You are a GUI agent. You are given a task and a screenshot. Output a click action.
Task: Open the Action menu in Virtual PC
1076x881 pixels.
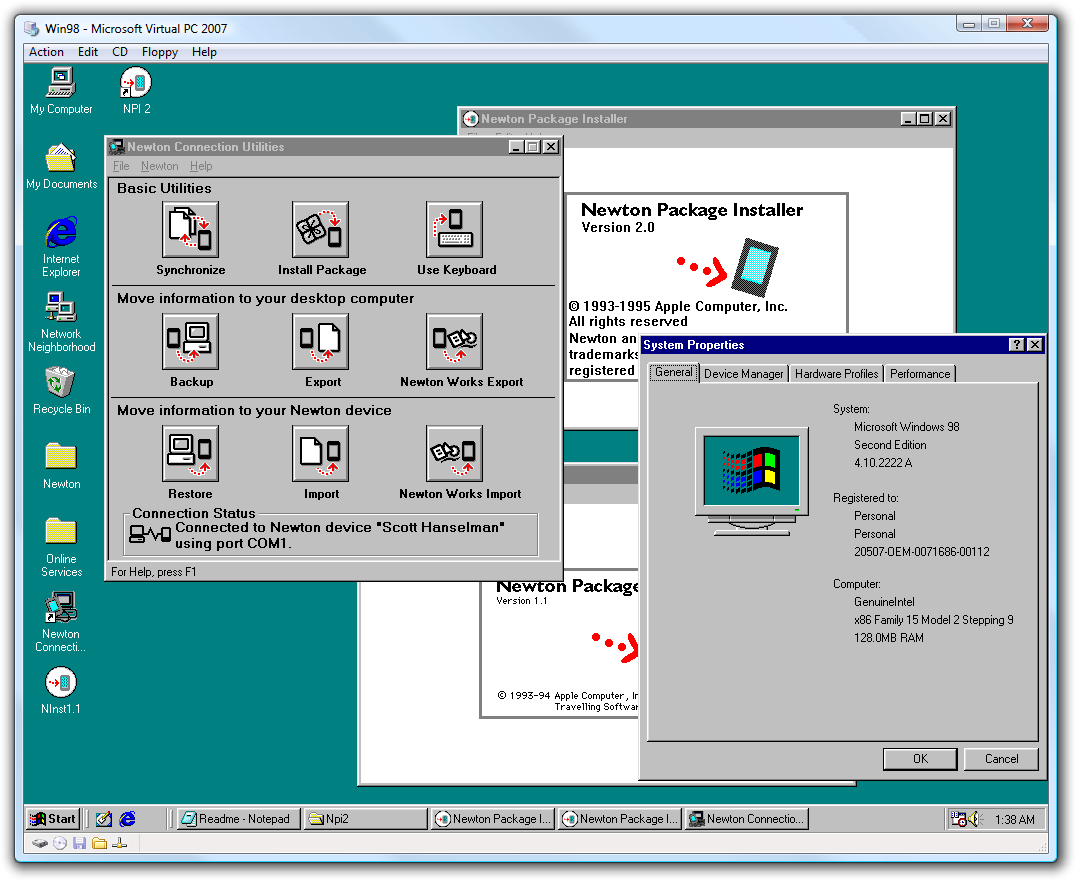pos(46,52)
